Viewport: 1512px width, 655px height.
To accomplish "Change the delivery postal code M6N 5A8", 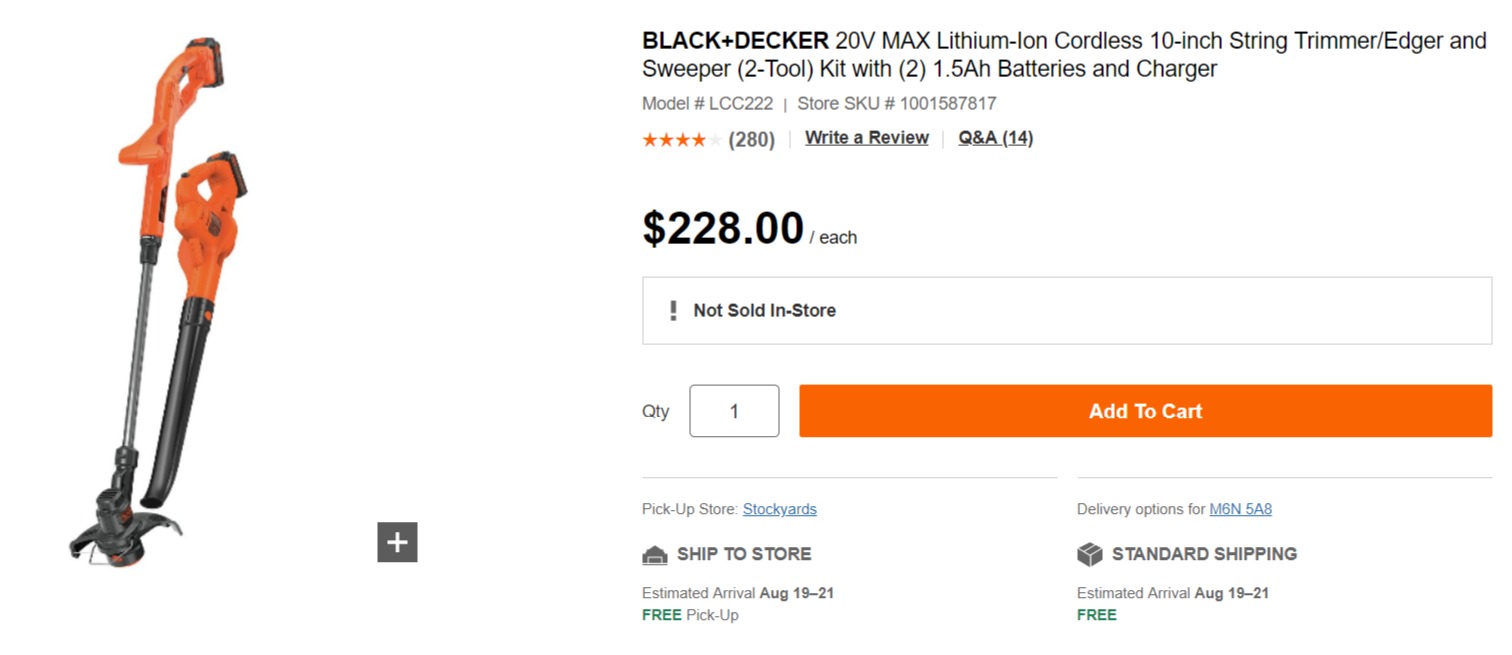I will 1241,509.
